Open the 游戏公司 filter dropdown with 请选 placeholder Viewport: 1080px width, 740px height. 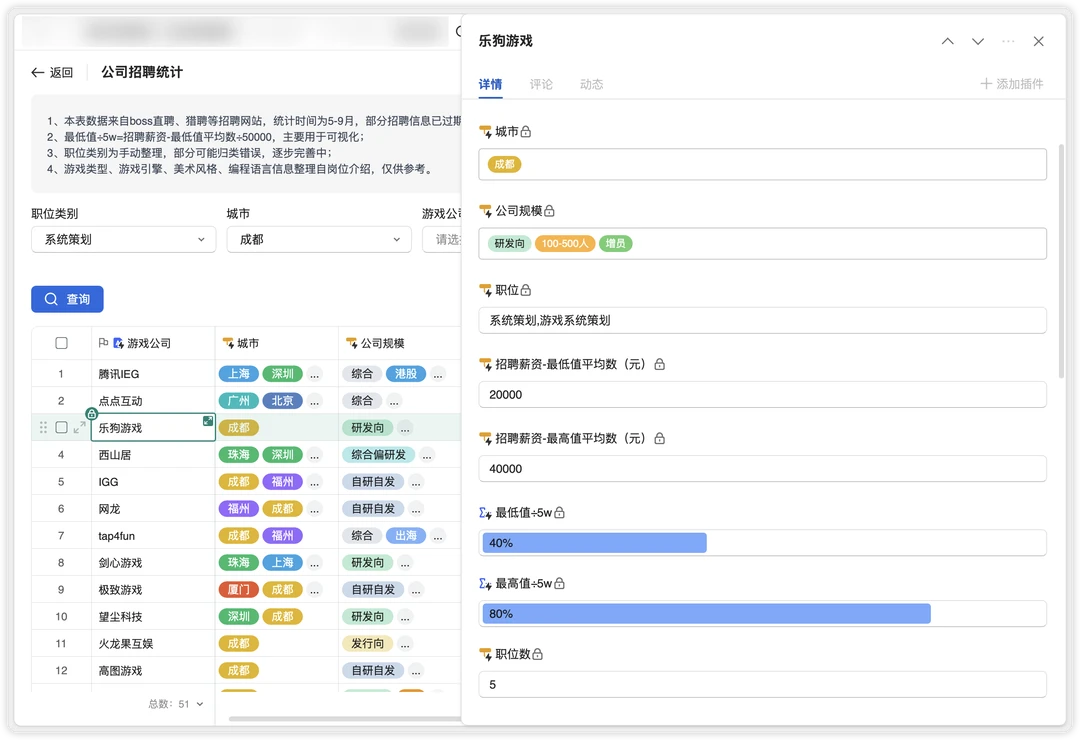pos(442,240)
